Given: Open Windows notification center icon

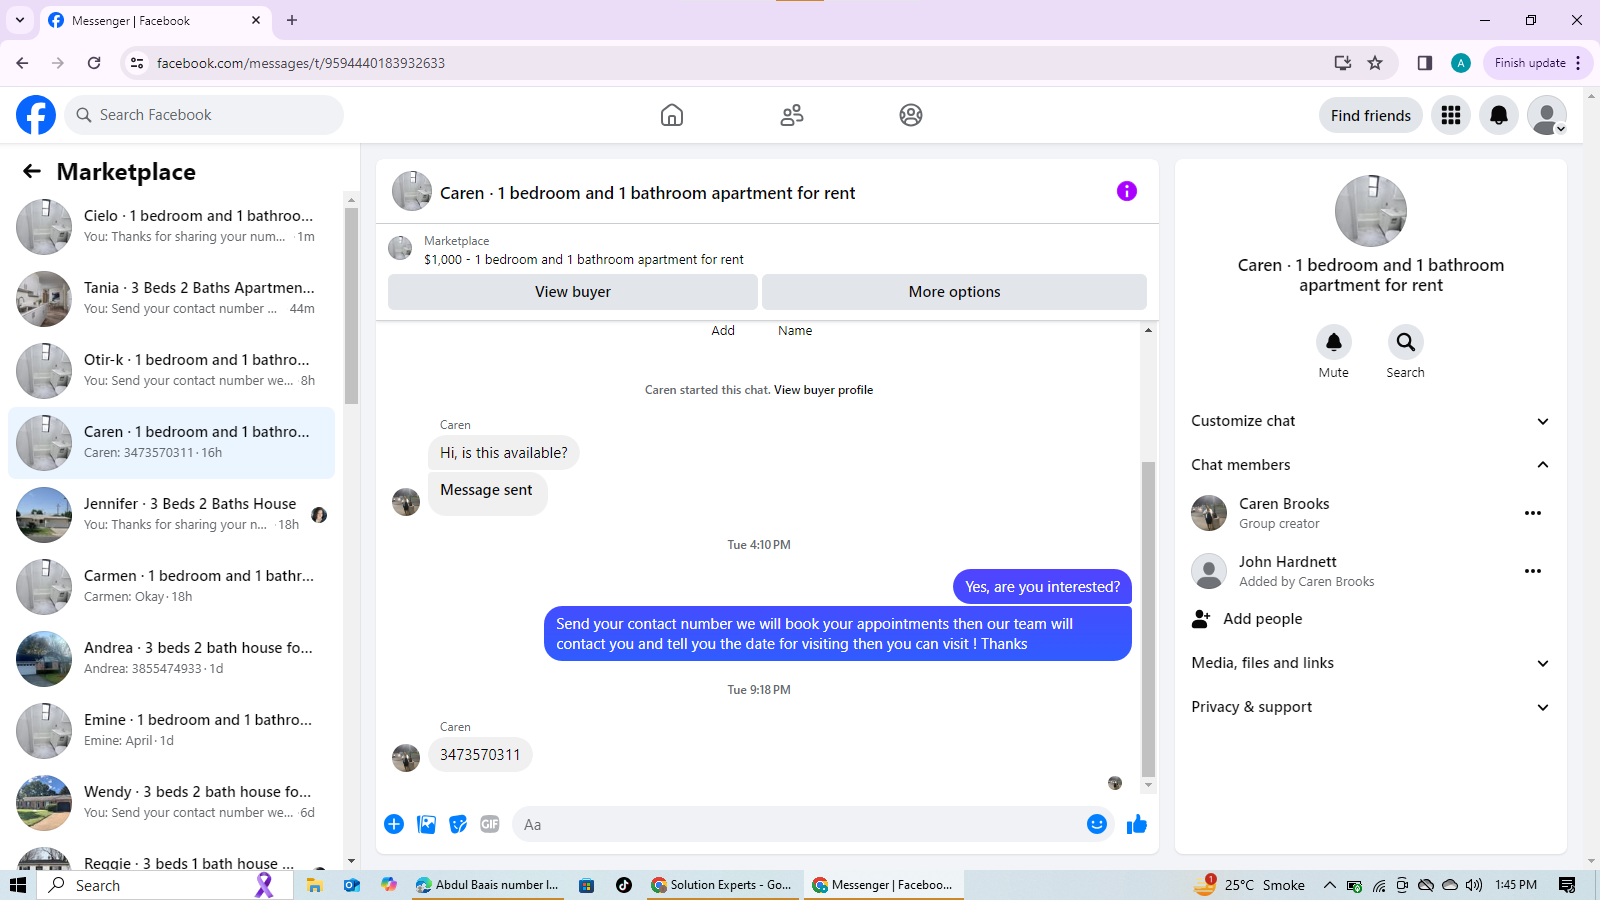Looking at the screenshot, I should click(1567, 885).
